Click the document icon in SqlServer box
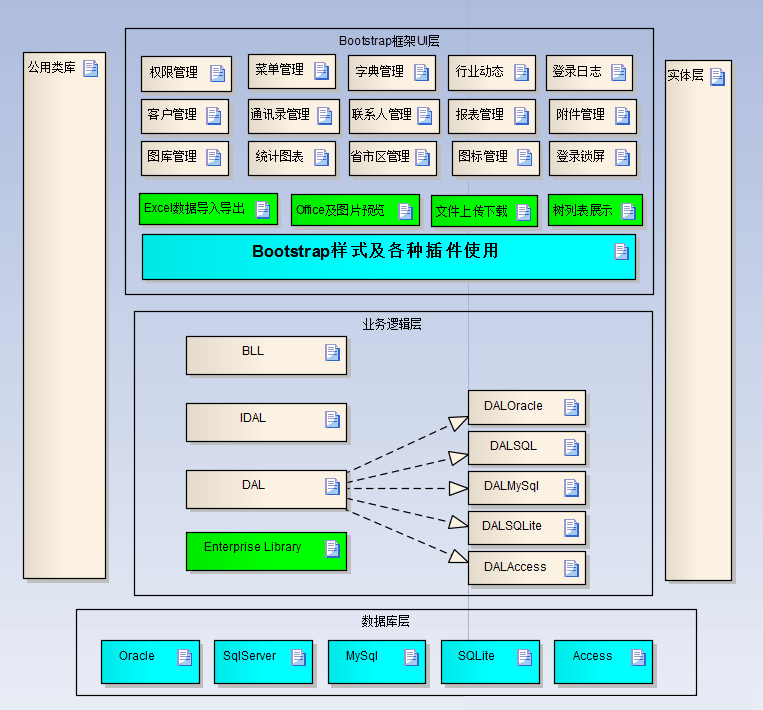The width and height of the screenshot is (763, 710). point(298,658)
